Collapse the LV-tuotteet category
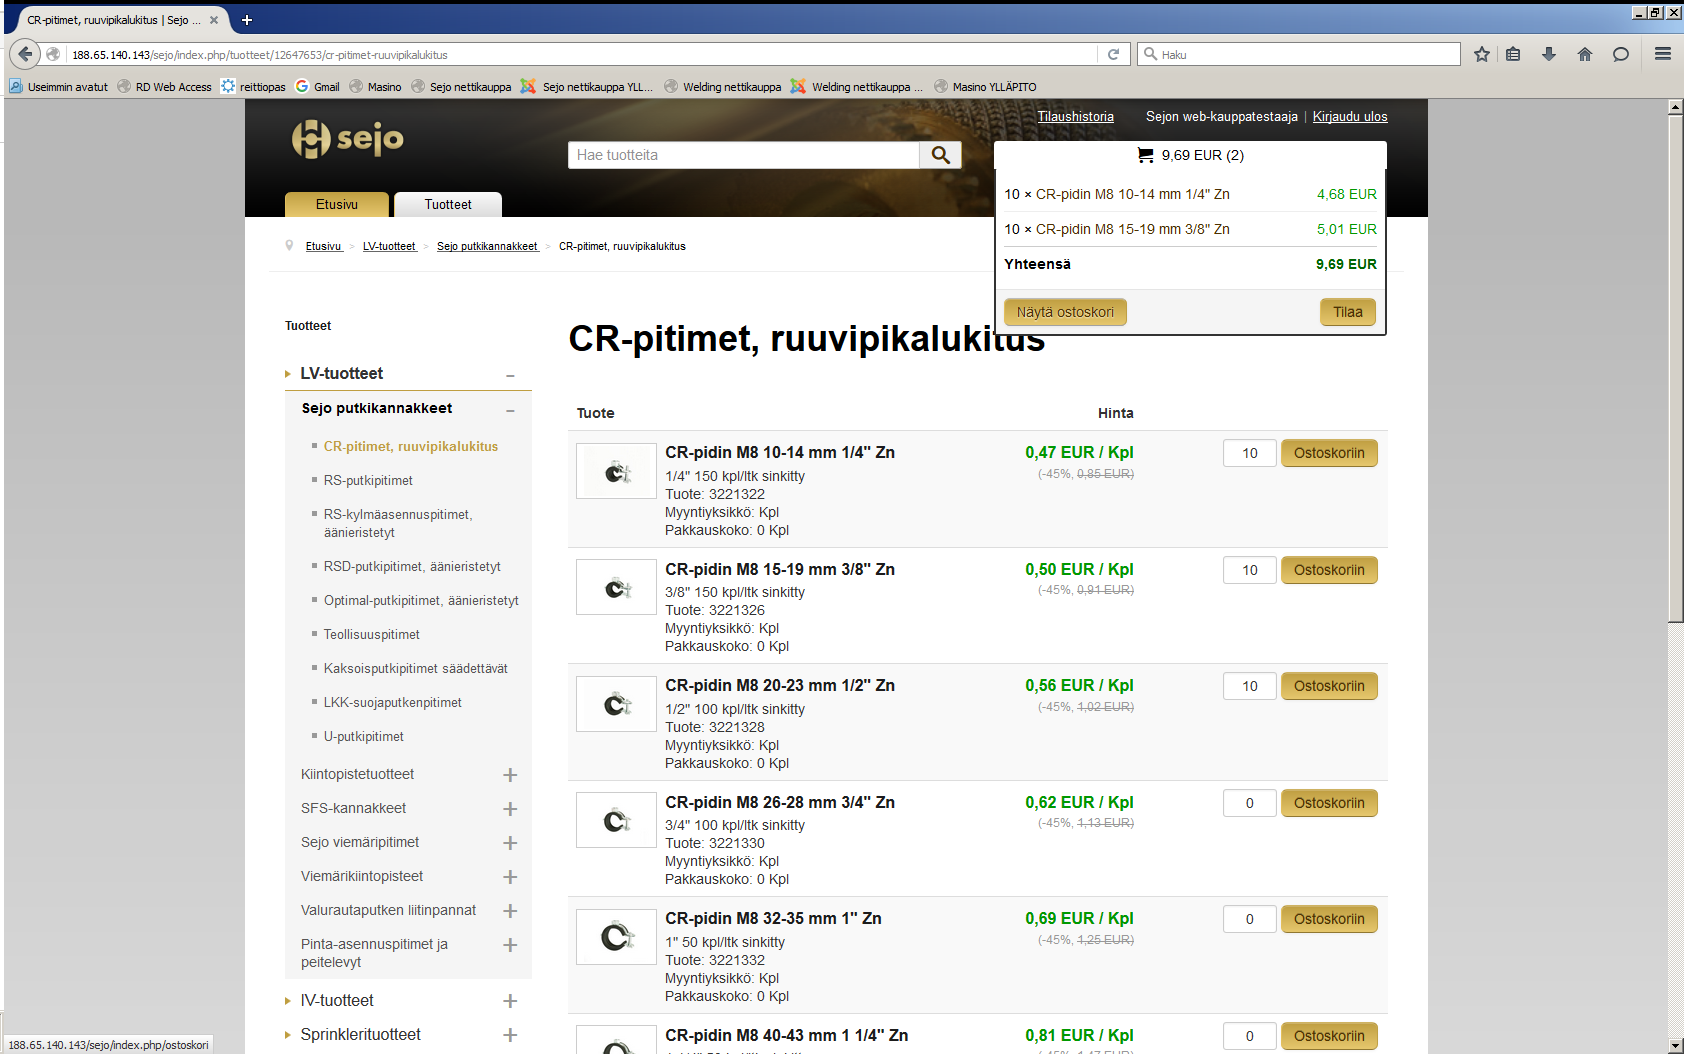Viewport: 1684px width, 1054px height. [x=510, y=375]
